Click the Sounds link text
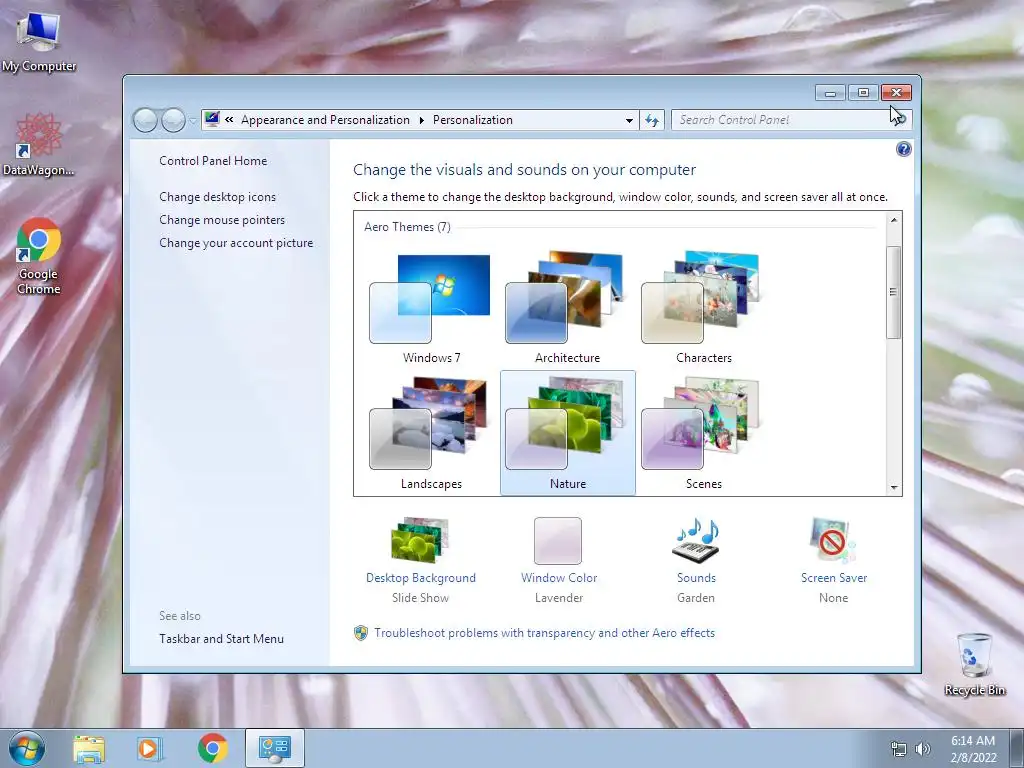This screenshot has width=1024, height=768. tap(696, 578)
